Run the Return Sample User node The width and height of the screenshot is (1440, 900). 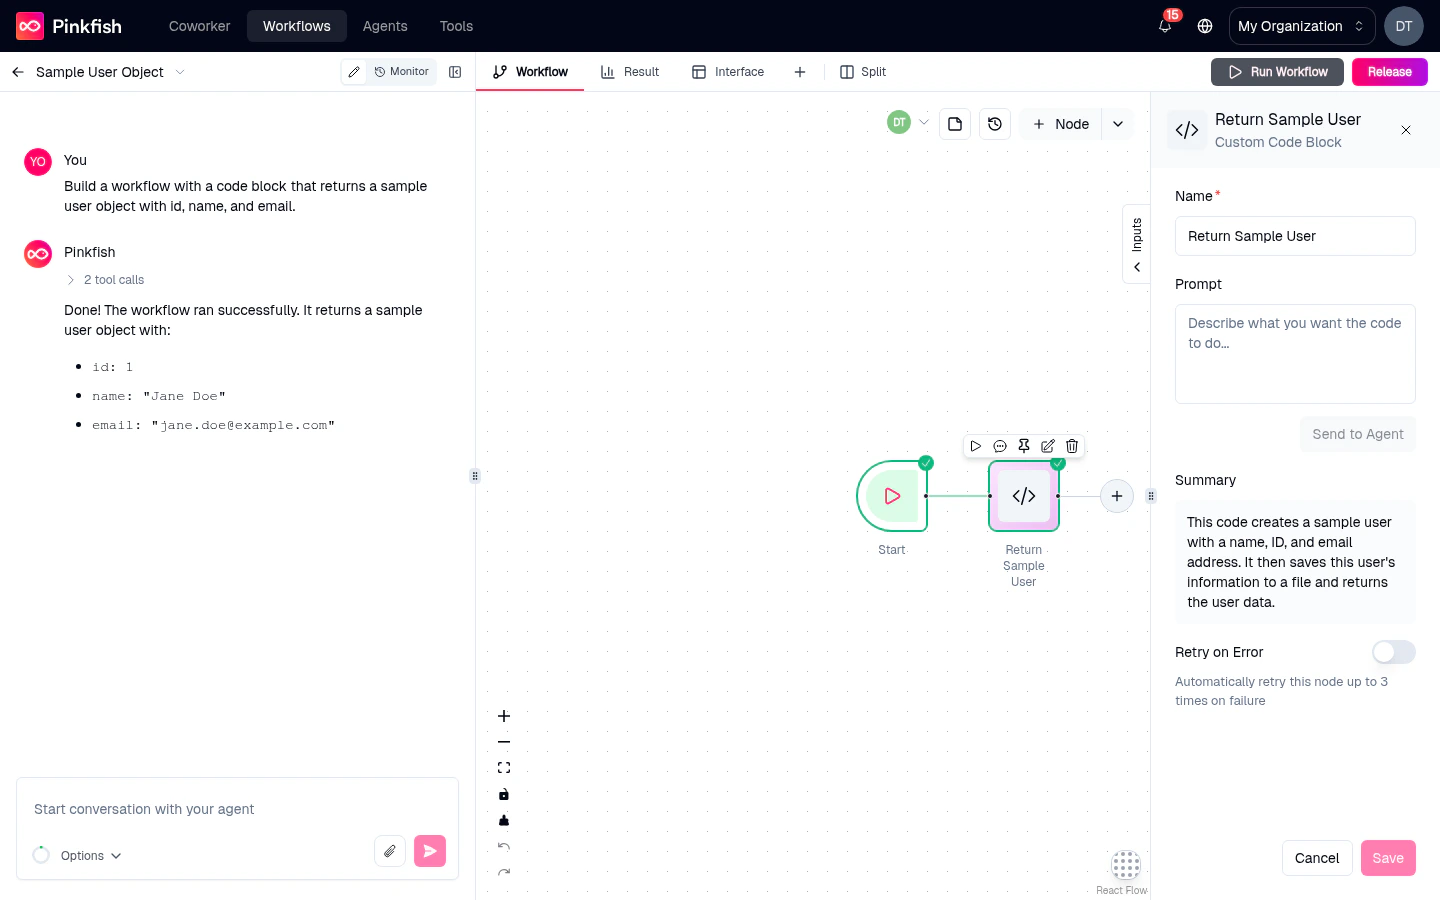[x=975, y=446]
